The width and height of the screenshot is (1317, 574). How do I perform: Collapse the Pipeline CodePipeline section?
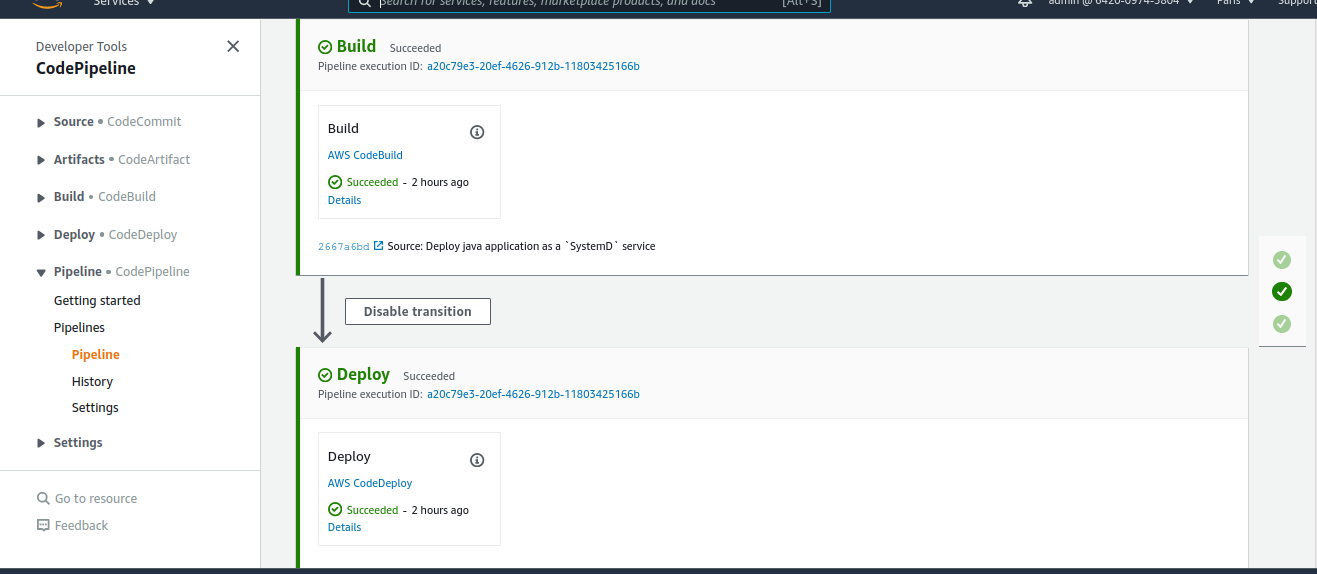(41, 272)
